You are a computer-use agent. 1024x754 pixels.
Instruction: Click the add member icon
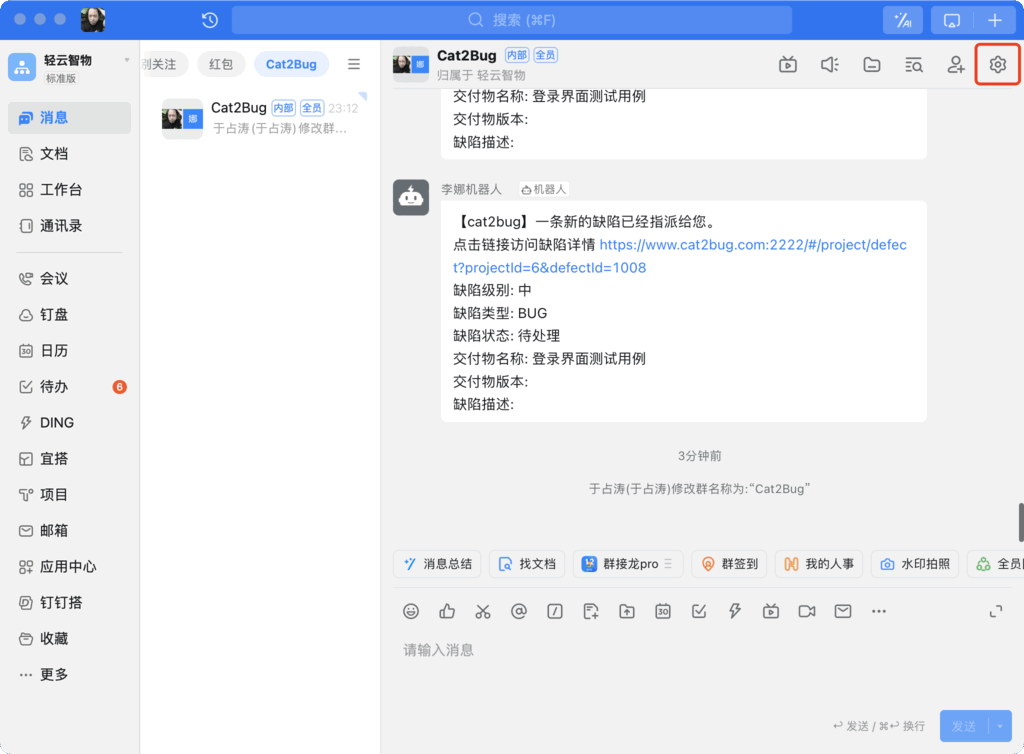pyautogui.click(x=955, y=65)
